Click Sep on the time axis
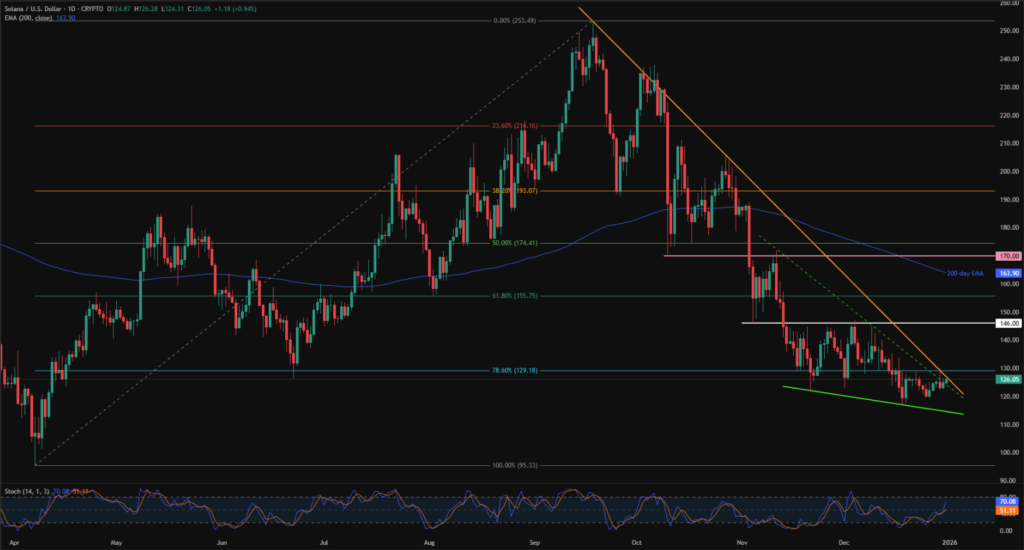Viewport: 1024px width, 550px height. pyautogui.click(x=534, y=541)
